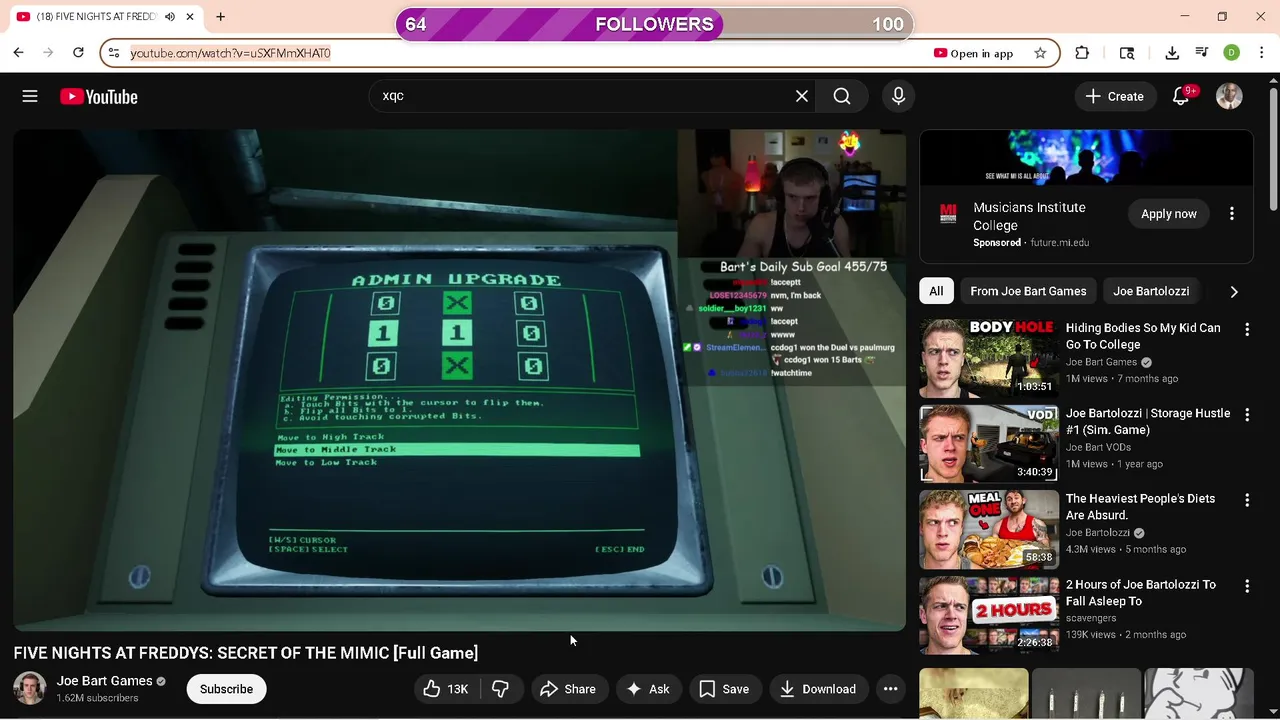The height and width of the screenshot is (720, 1280).
Task: Open the notifications bell
Action: point(1181,96)
